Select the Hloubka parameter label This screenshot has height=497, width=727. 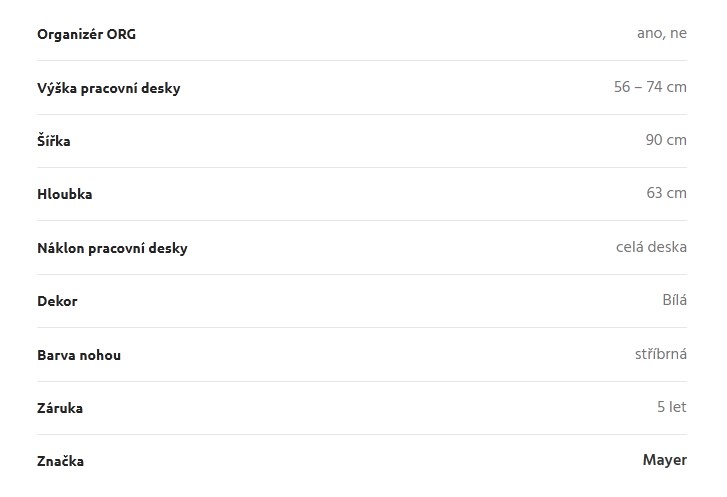64,194
